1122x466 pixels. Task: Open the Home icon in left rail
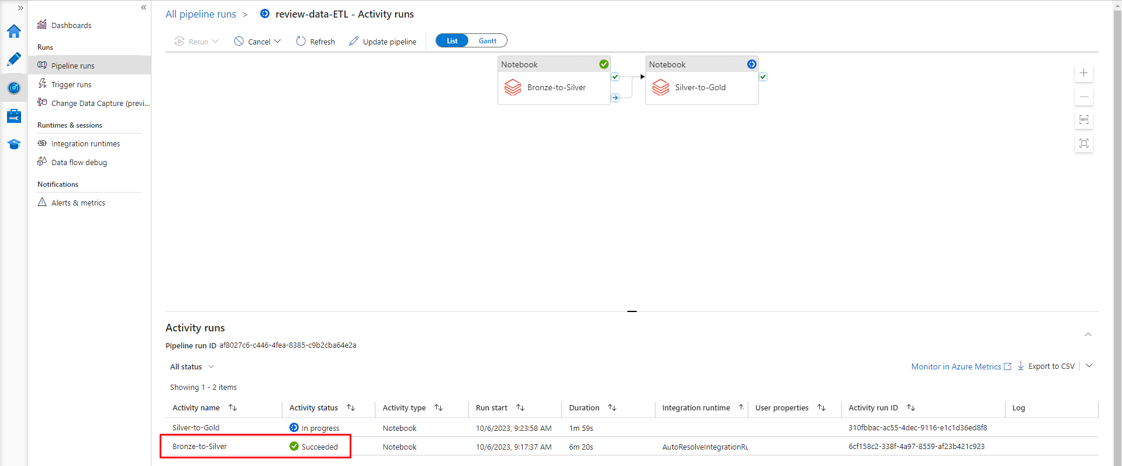[x=14, y=31]
